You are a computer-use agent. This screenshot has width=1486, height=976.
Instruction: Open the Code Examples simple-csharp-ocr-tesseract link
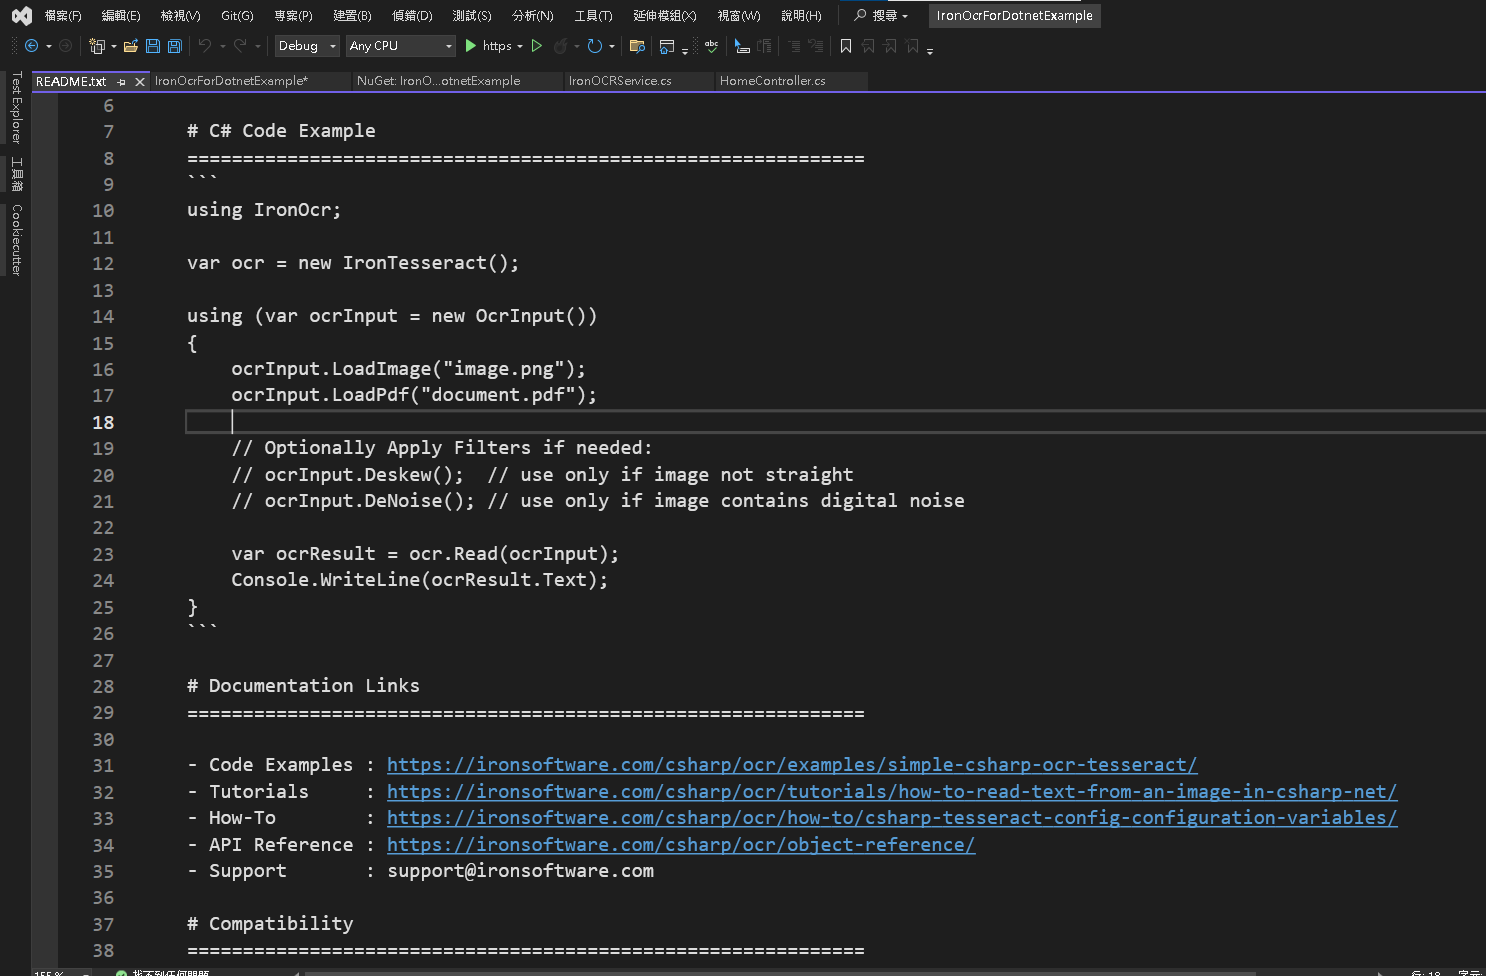791,765
